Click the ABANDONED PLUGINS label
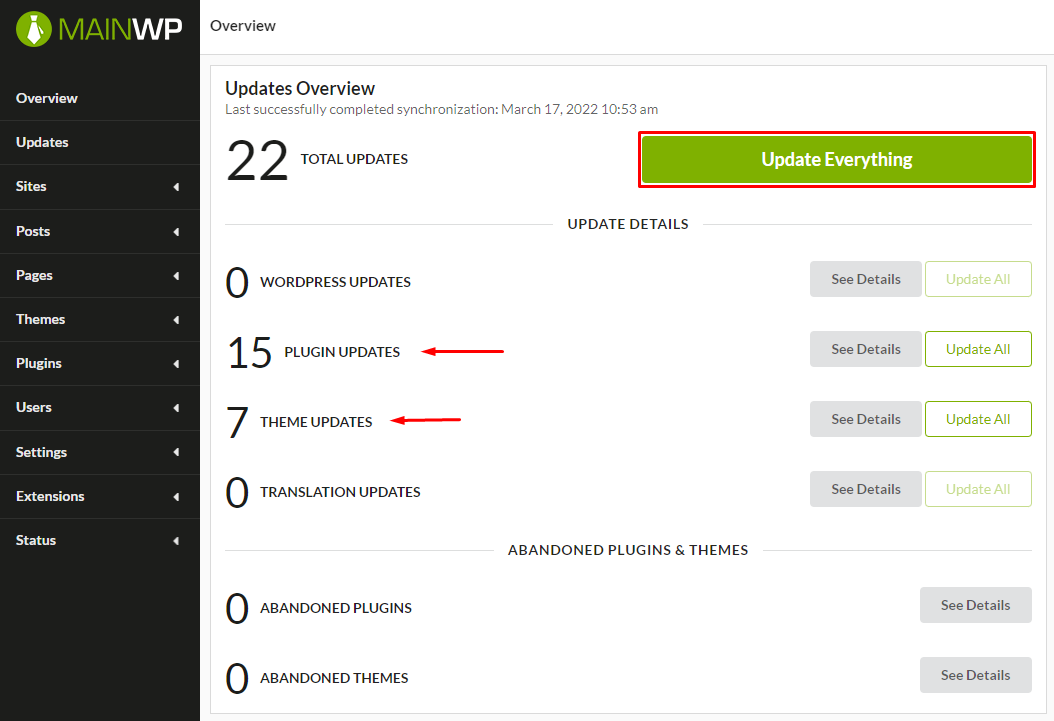1054x721 pixels. pyautogui.click(x=336, y=607)
